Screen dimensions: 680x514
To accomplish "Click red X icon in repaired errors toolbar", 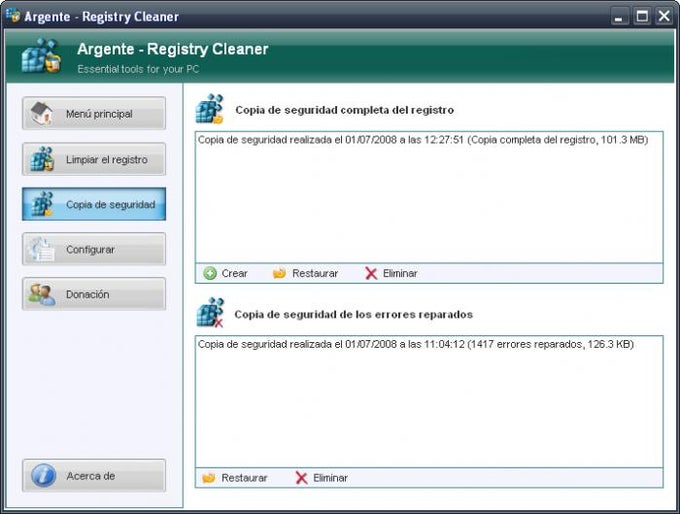I will click(301, 478).
